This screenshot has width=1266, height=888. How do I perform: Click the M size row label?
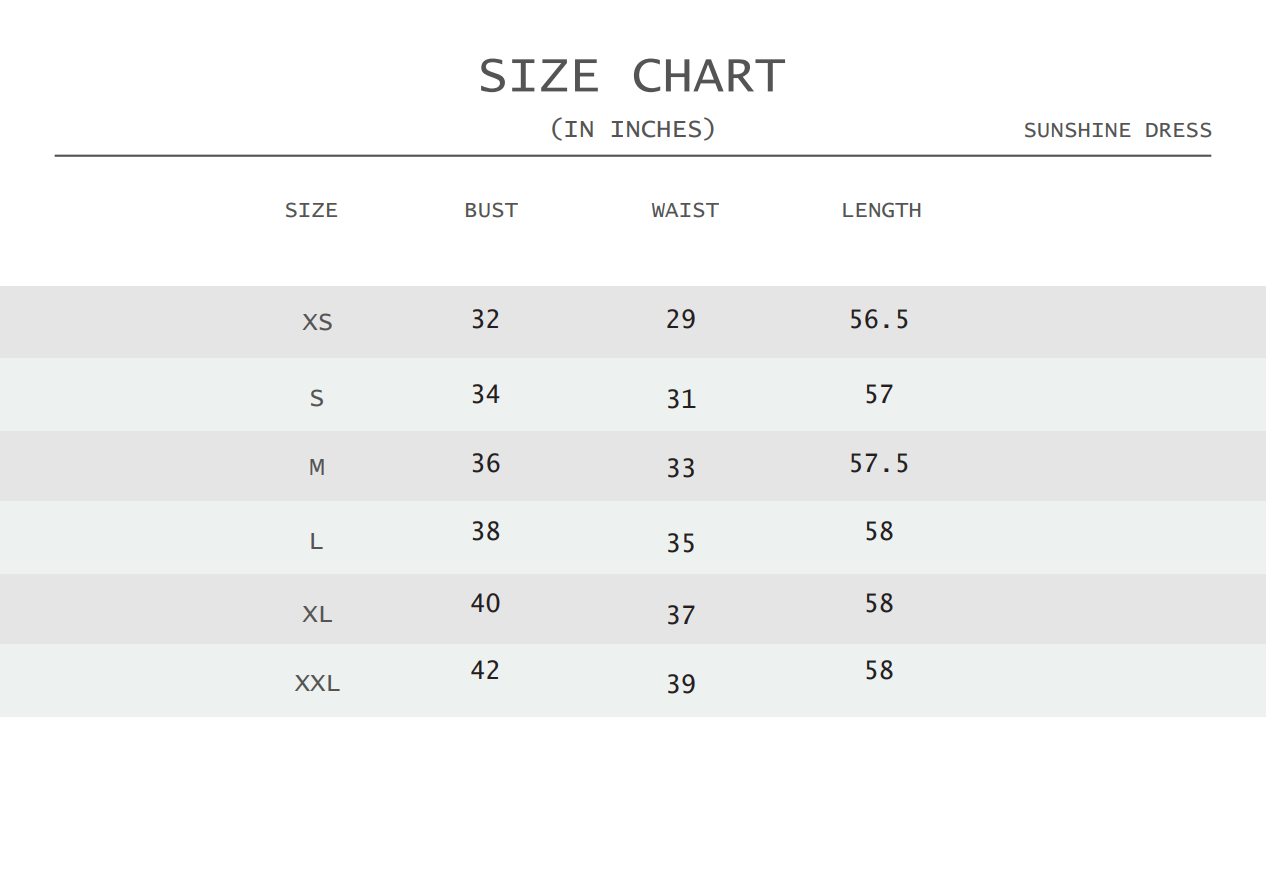click(317, 467)
